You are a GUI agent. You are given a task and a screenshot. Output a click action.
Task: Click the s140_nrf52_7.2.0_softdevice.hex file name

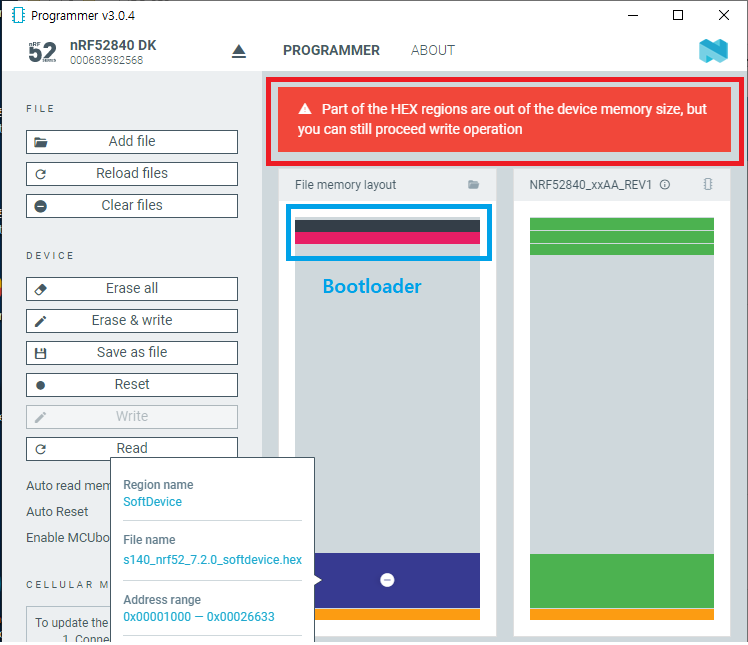click(212, 560)
